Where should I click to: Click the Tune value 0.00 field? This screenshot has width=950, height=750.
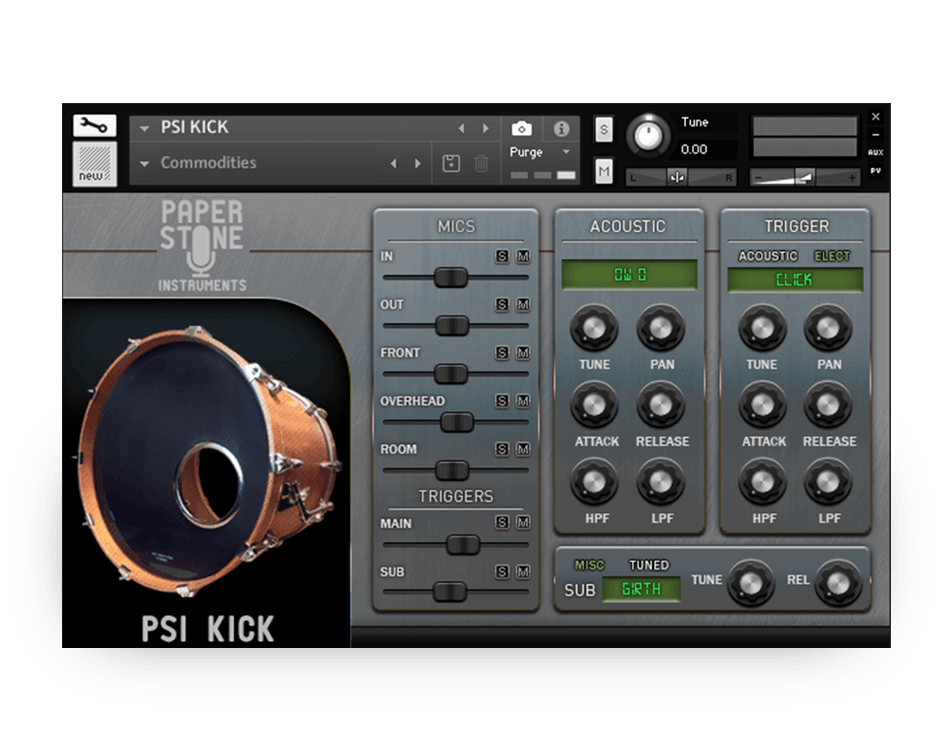pyautogui.click(x=694, y=149)
